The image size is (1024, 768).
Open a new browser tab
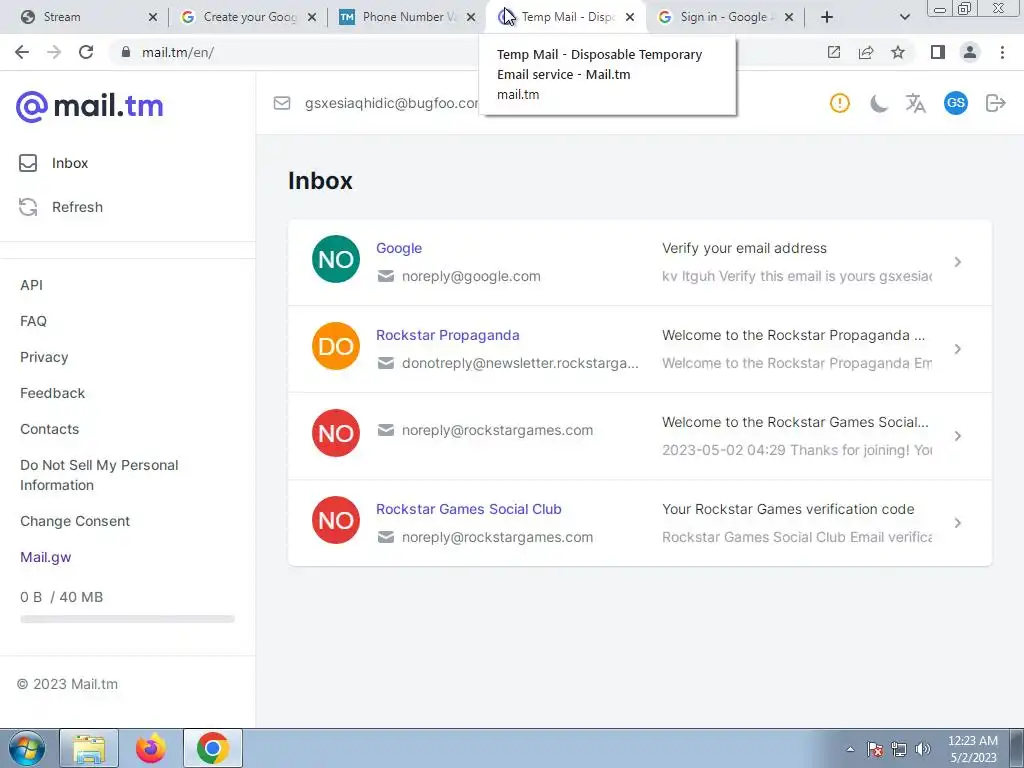pyautogui.click(x=827, y=17)
